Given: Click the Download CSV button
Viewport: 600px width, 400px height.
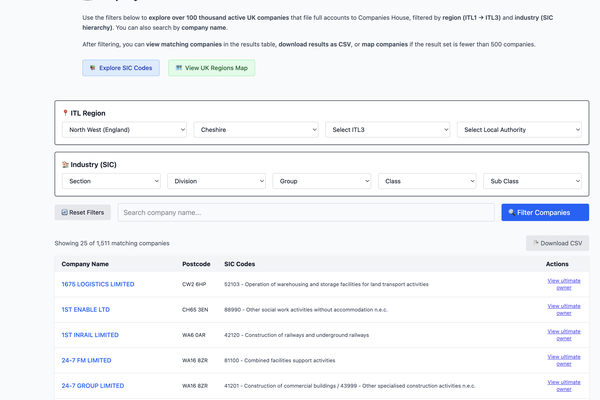Looking at the screenshot, I should click(557, 243).
